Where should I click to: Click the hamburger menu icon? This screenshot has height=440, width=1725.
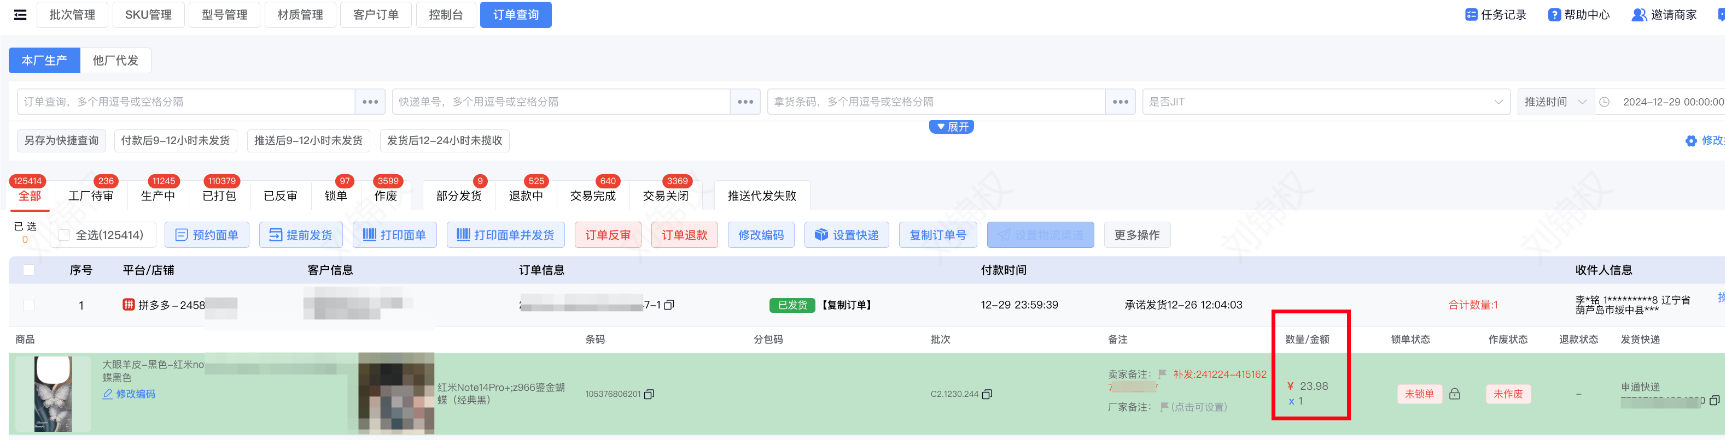point(20,15)
